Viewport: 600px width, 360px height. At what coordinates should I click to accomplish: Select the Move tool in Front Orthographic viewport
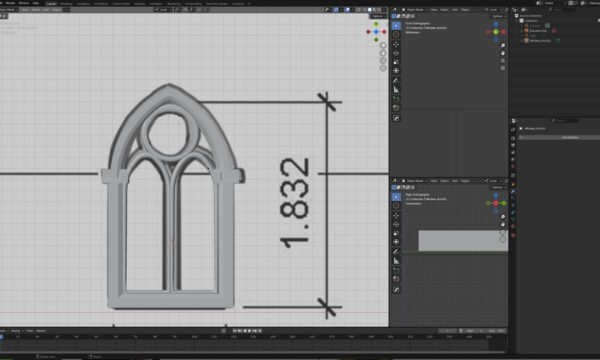[396, 44]
